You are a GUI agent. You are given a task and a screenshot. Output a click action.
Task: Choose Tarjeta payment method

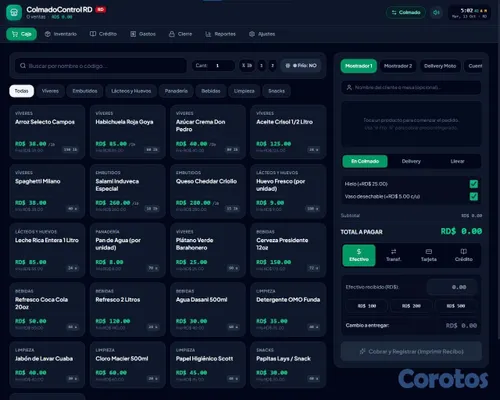[x=429, y=255]
